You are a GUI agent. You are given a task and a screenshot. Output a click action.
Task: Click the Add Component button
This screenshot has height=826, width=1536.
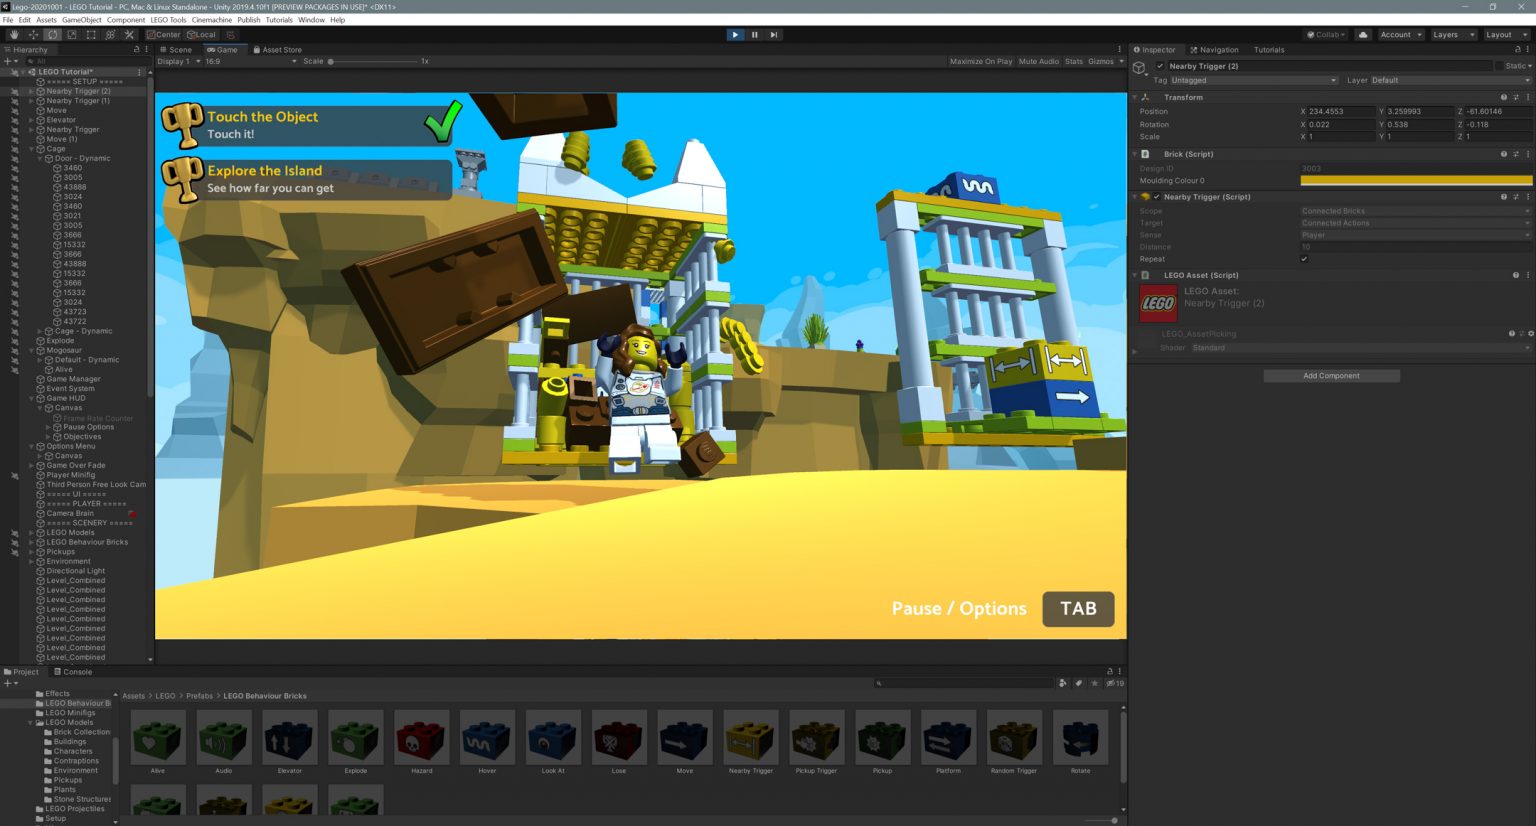tap(1331, 375)
